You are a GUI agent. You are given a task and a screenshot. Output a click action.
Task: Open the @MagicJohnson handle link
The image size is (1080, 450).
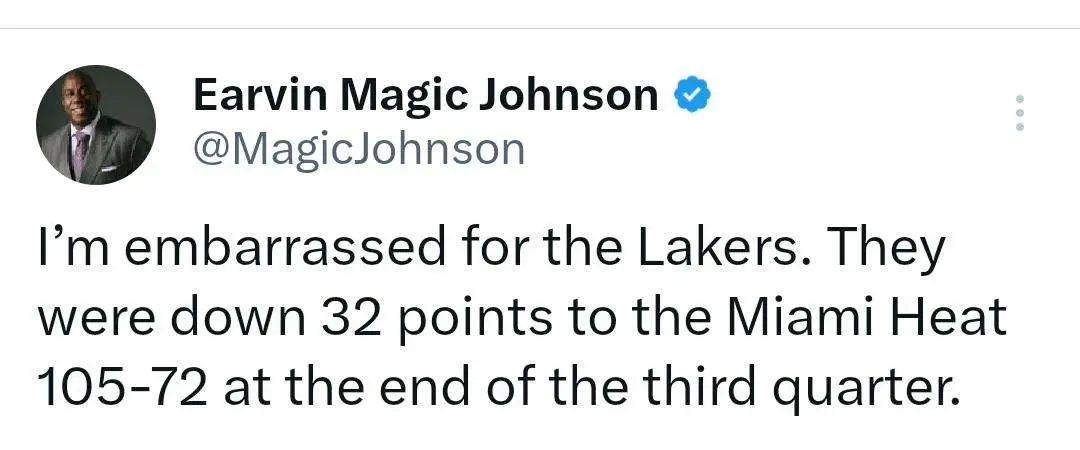tap(359, 147)
